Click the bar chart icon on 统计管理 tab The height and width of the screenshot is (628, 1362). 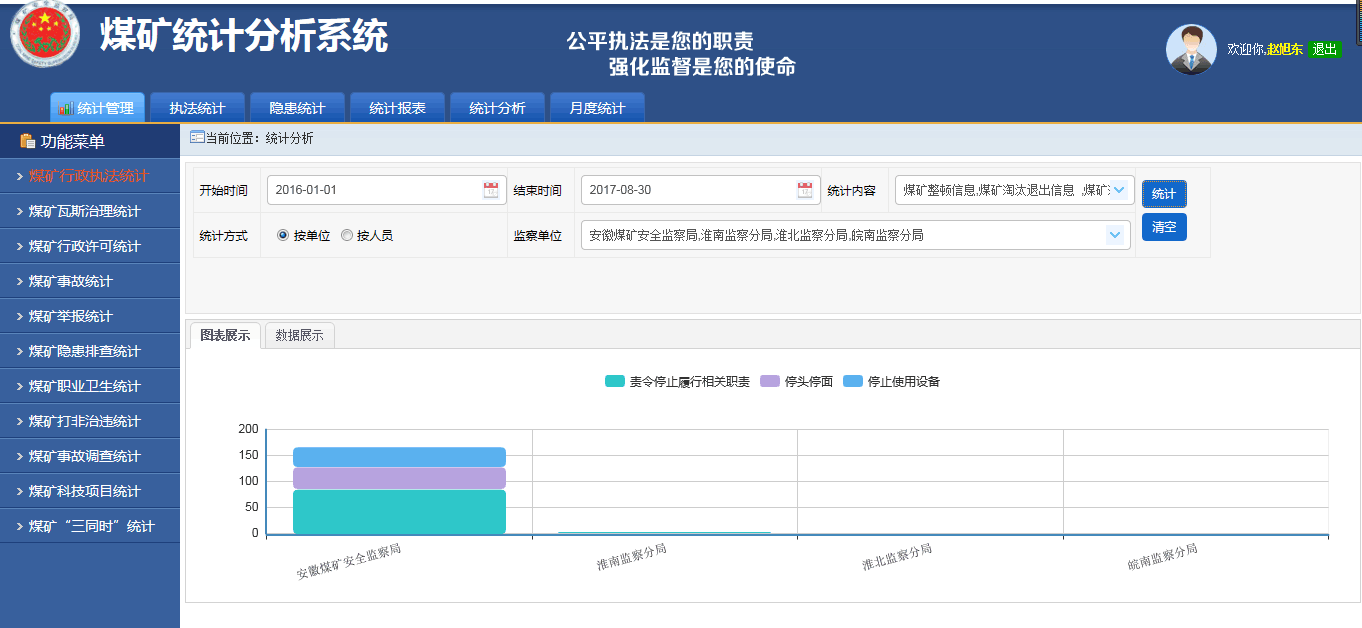point(65,108)
